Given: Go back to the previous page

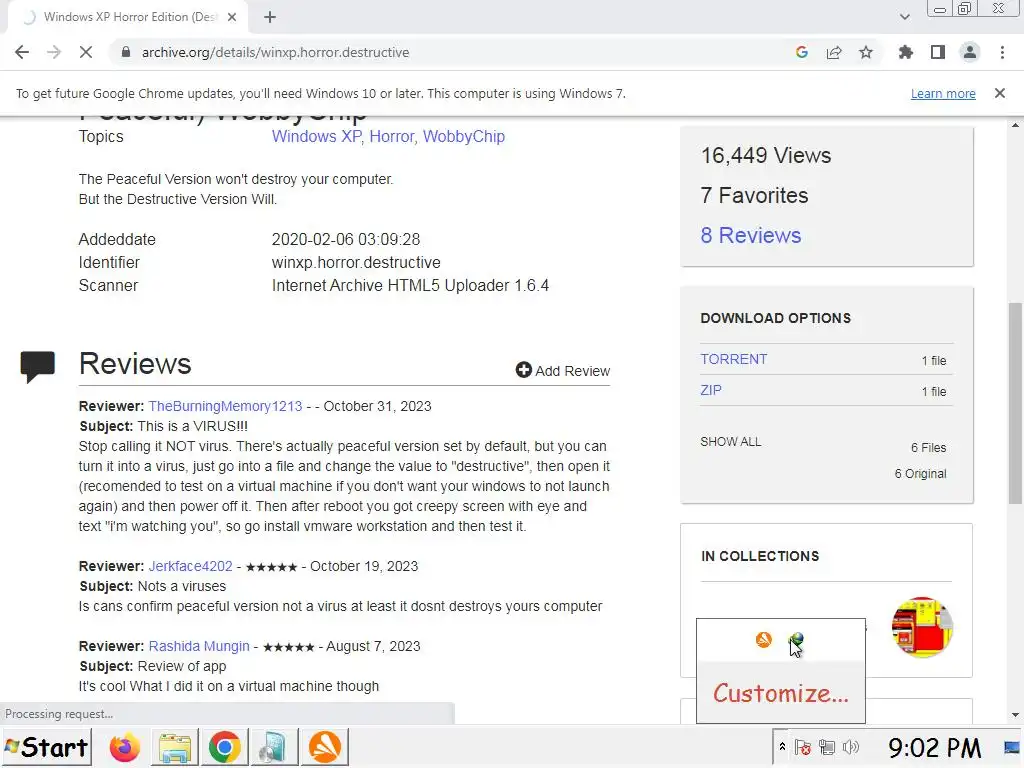Looking at the screenshot, I should [22, 52].
